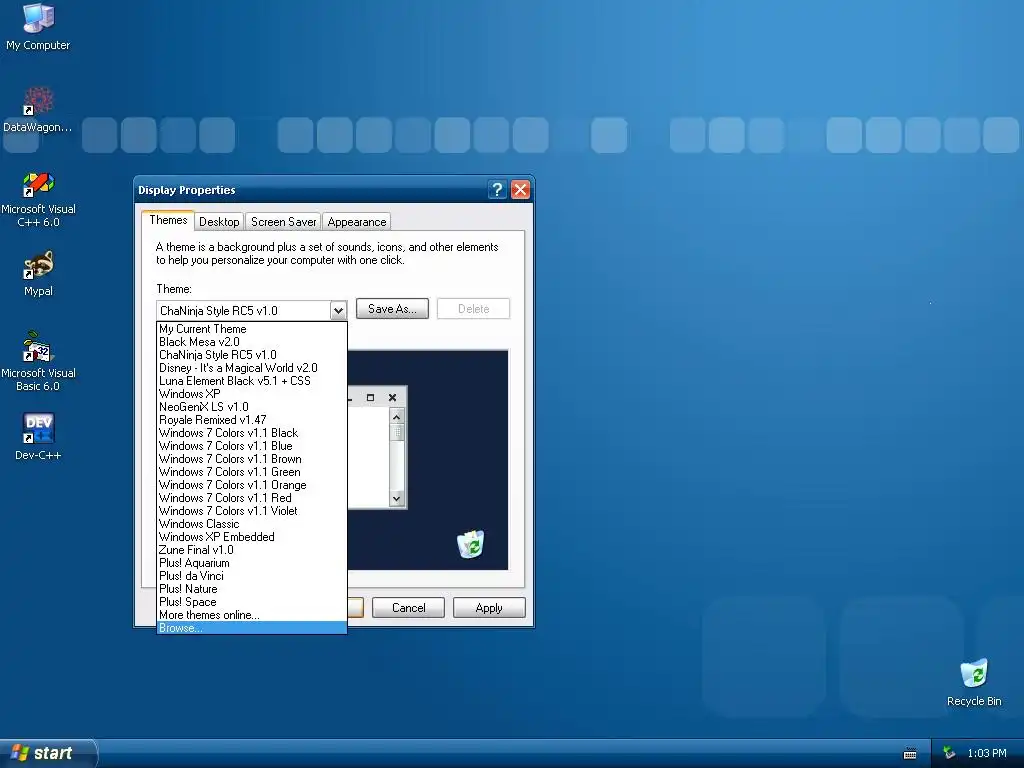Switch to the Desktop tab
The width and height of the screenshot is (1024, 768).
tap(219, 222)
